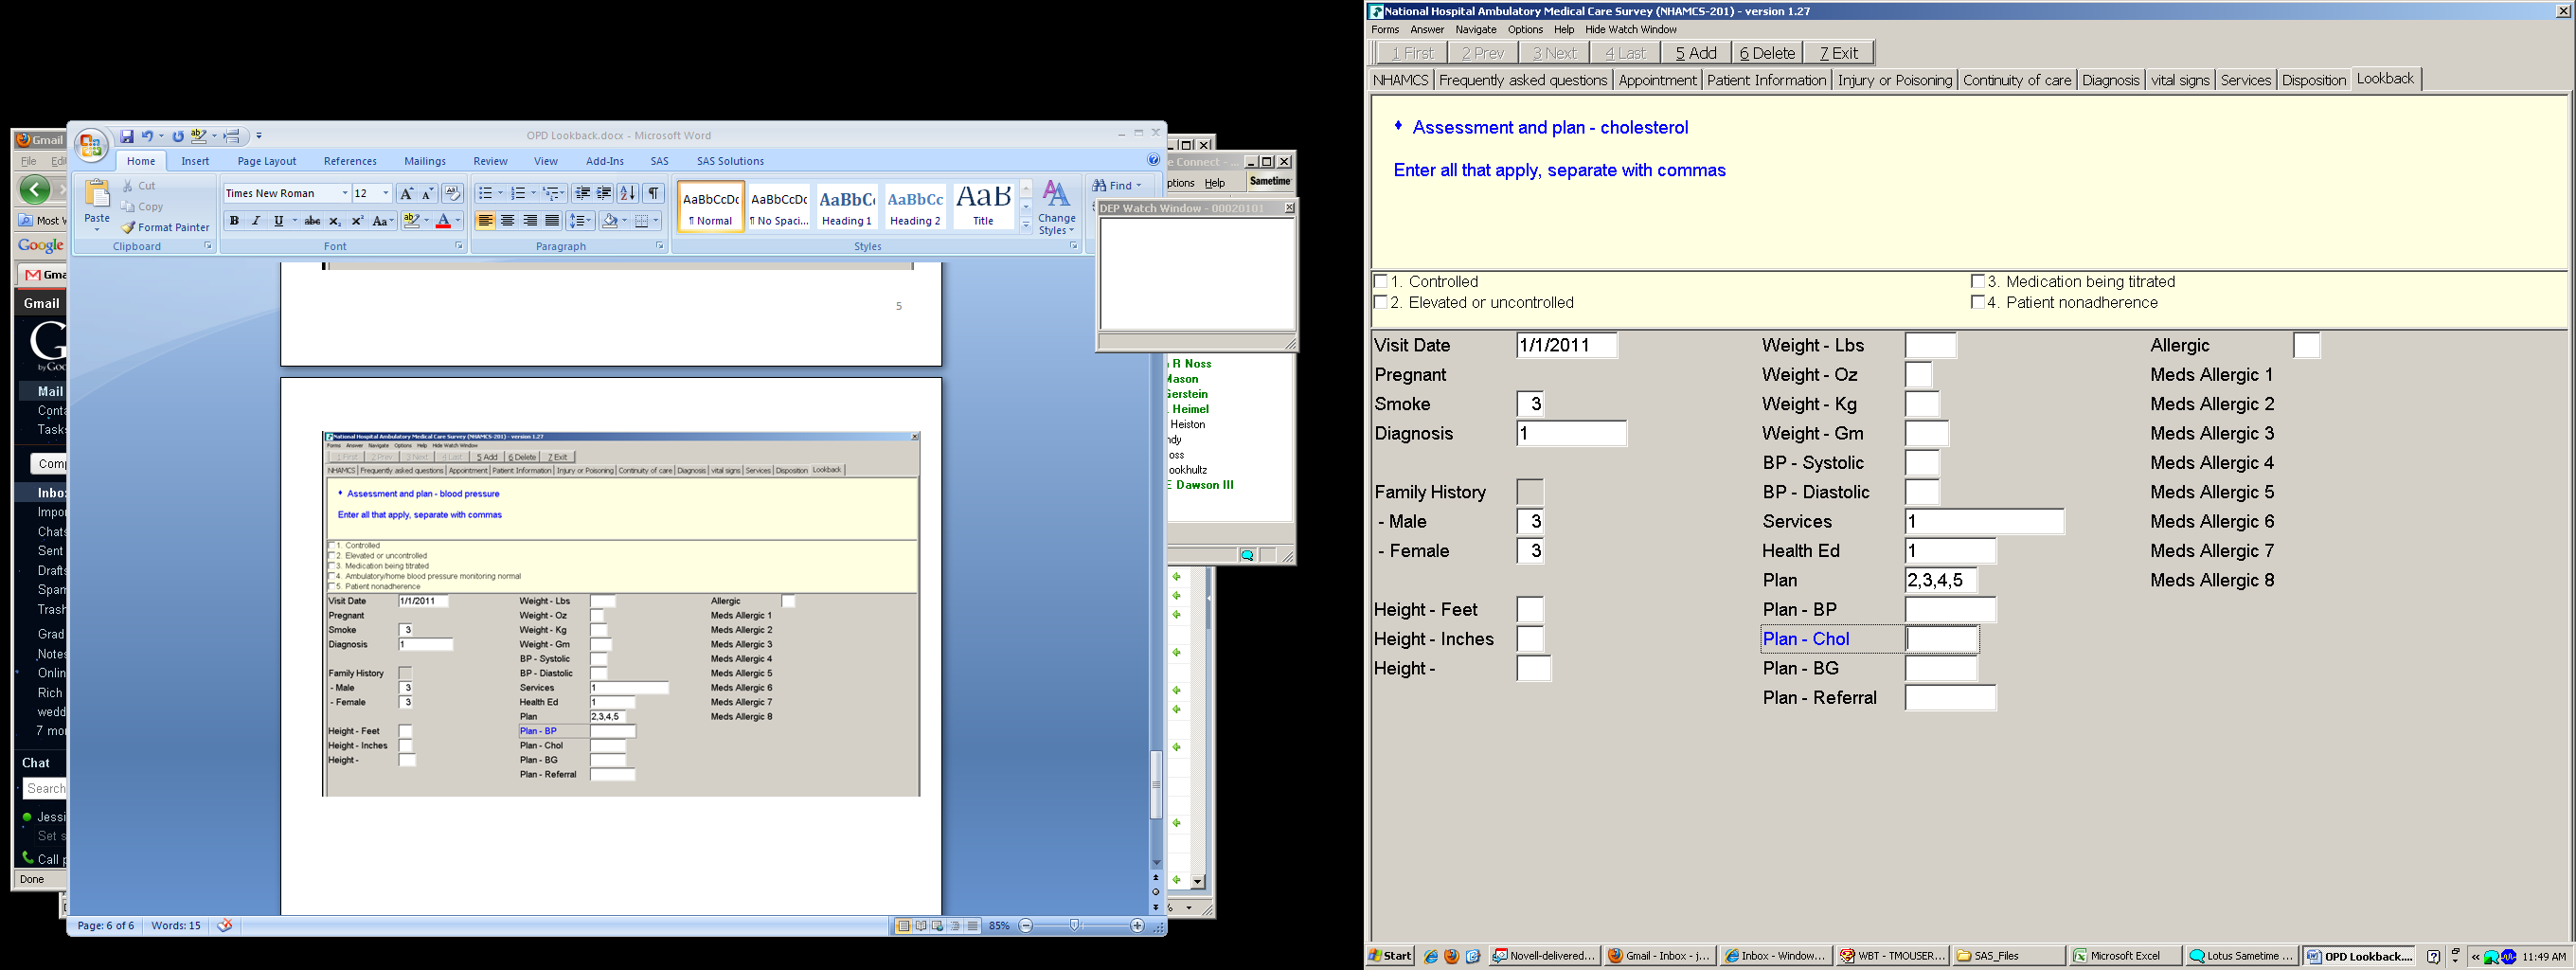Switch to Full Screen Reading view
Viewport: 2576px width, 970px height.
921,926
